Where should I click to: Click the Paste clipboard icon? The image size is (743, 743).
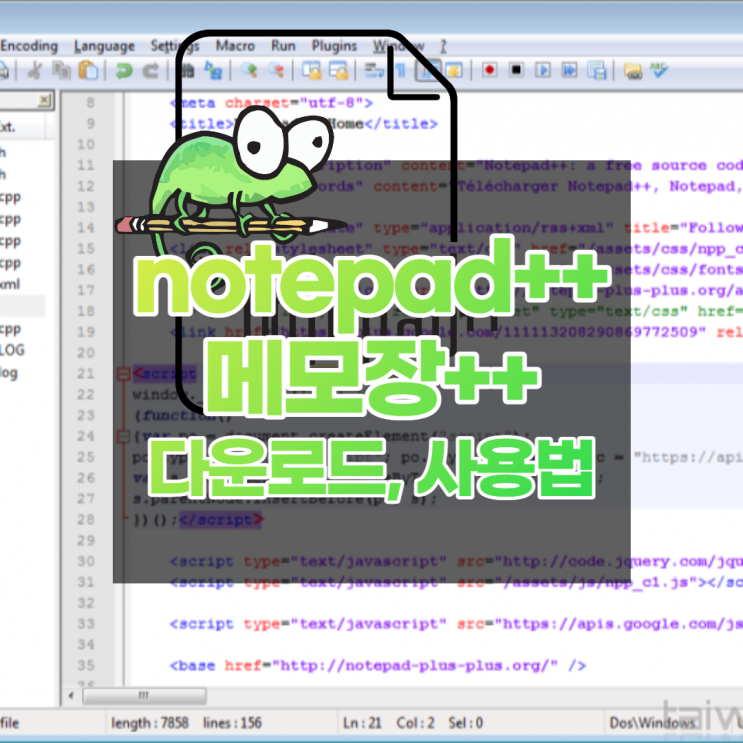click(88, 71)
